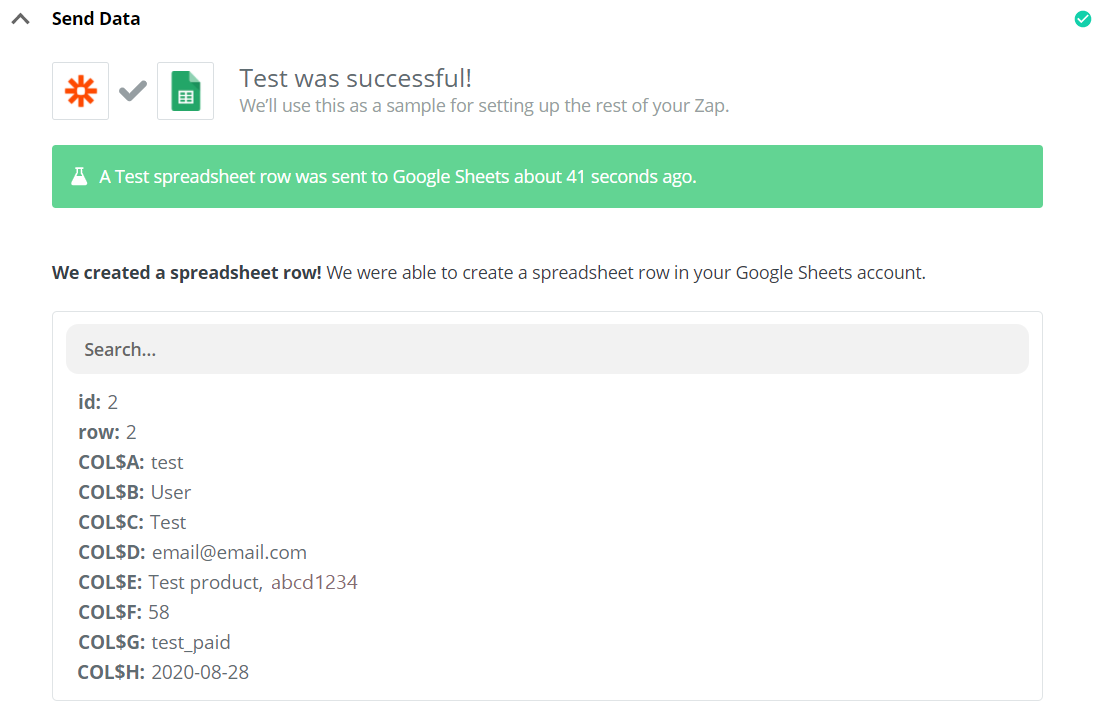
Task: Click the 'Test was successful!' heading
Action: (x=355, y=78)
